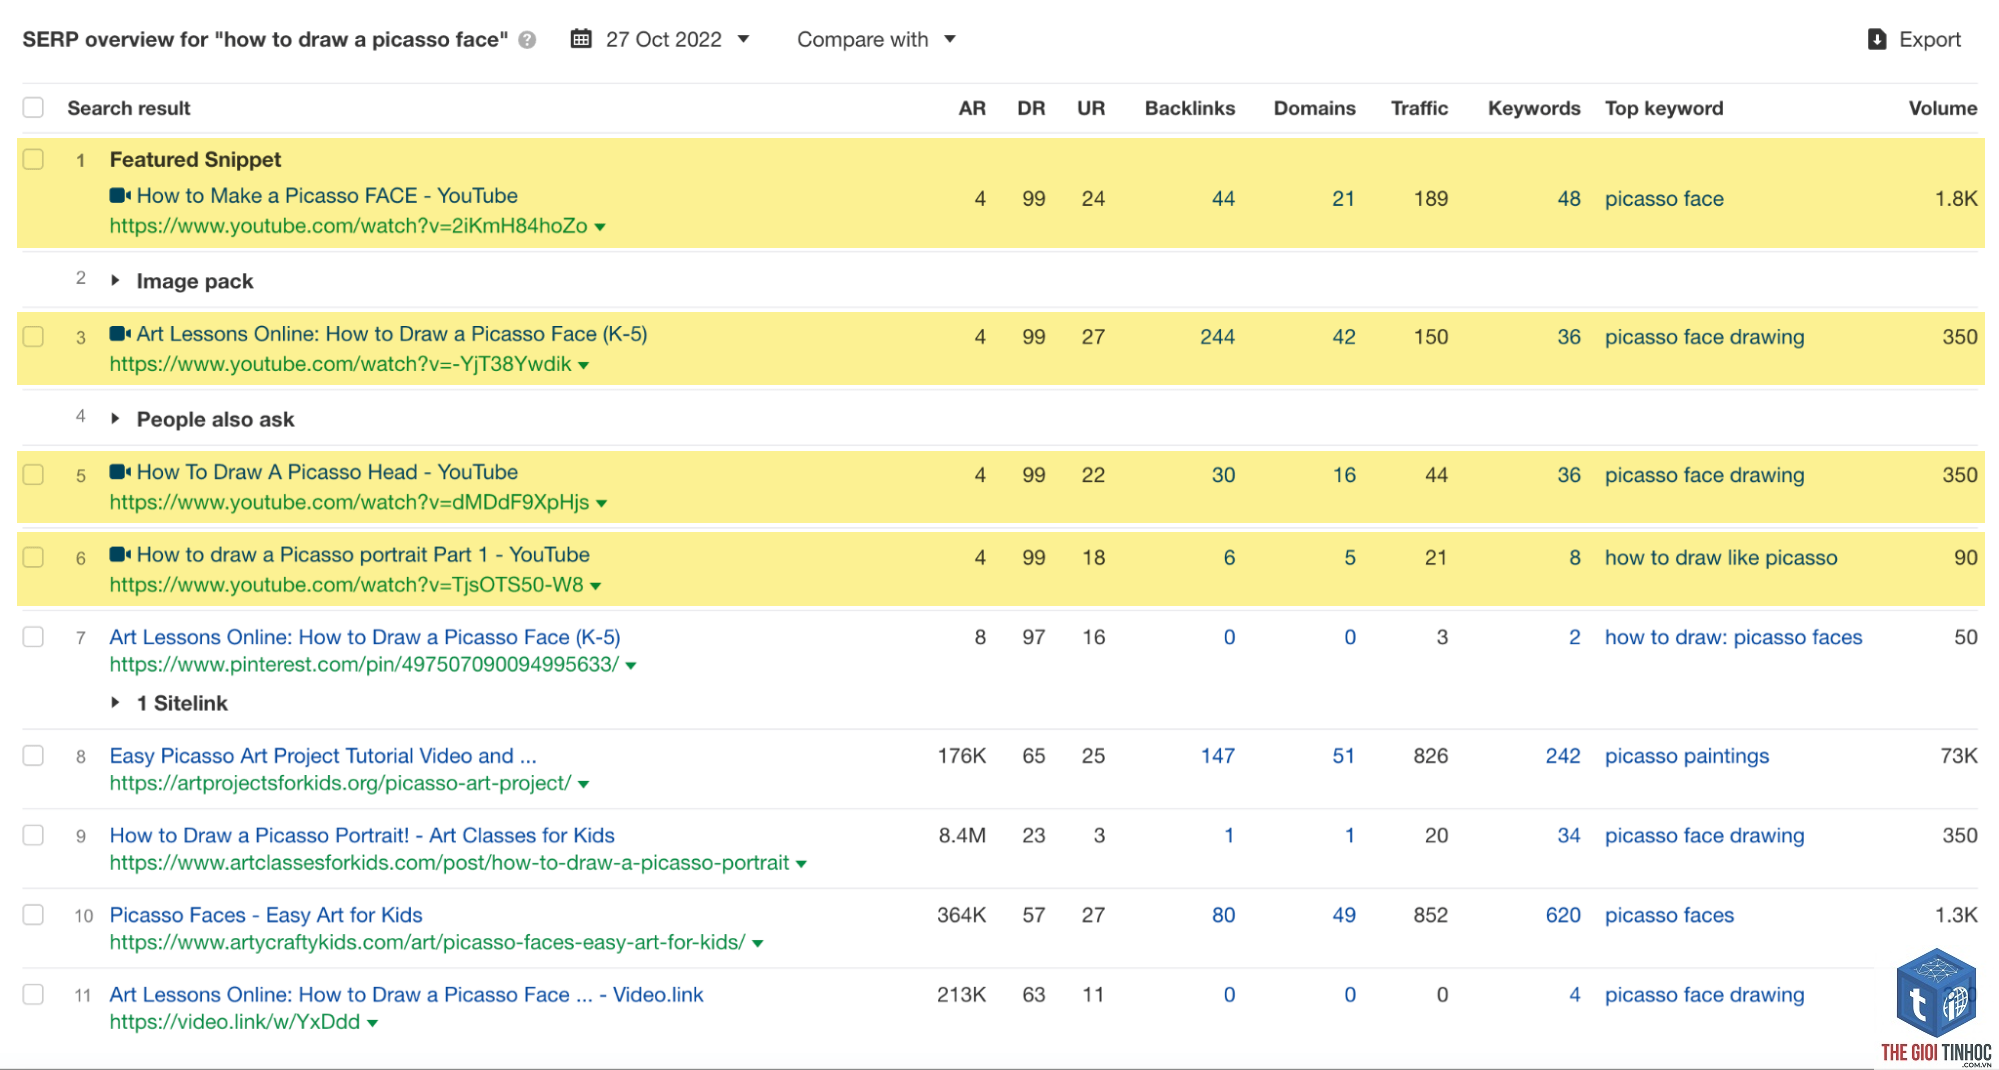
Task: Click top keyword 'how to draw like picasso'
Action: click(1721, 558)
